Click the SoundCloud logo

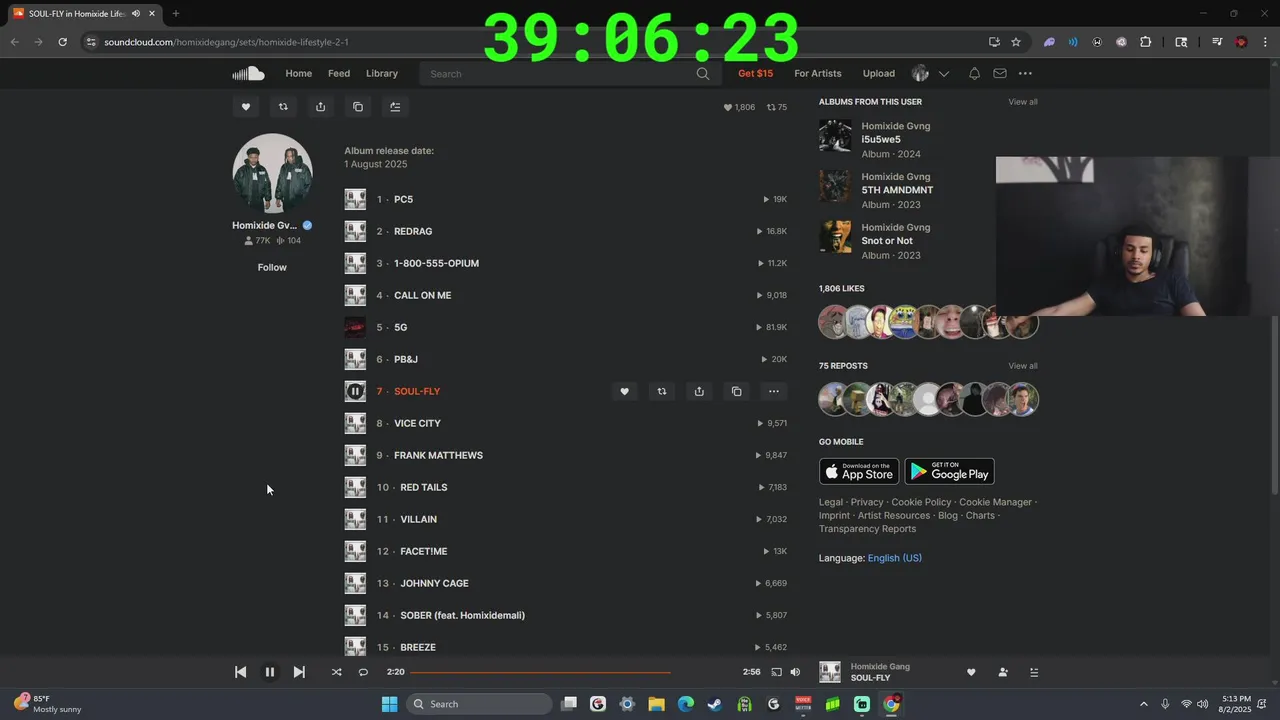tap(248, 73)
